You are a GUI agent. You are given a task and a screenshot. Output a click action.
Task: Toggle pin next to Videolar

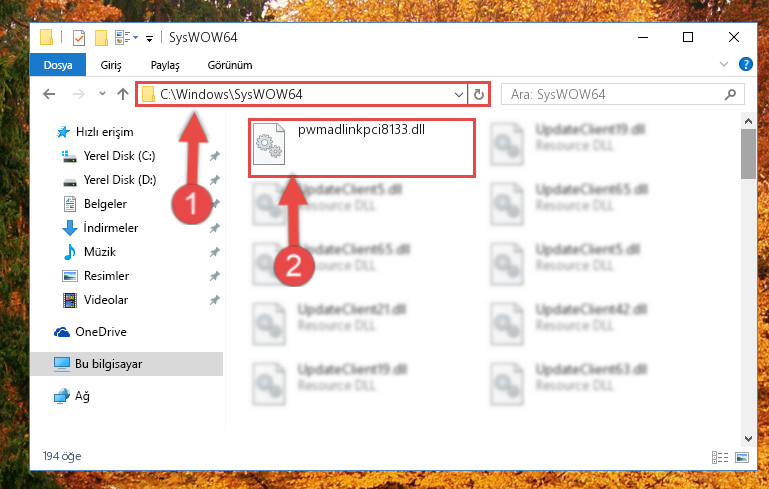click(x=214, y=300)
